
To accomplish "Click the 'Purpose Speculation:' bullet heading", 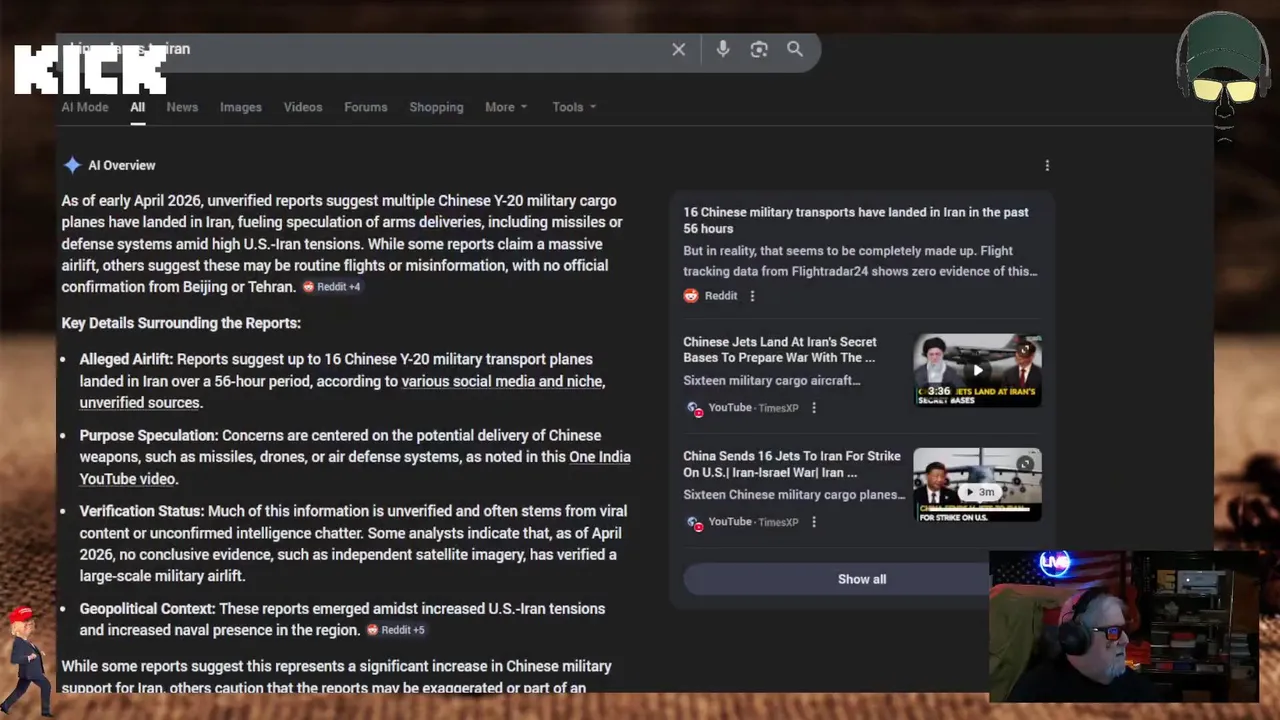I will (x=149, y=435).
